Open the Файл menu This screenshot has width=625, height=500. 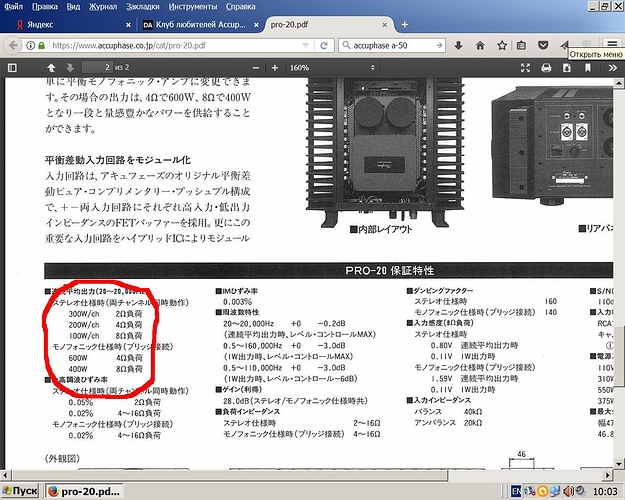coord(13,6)
